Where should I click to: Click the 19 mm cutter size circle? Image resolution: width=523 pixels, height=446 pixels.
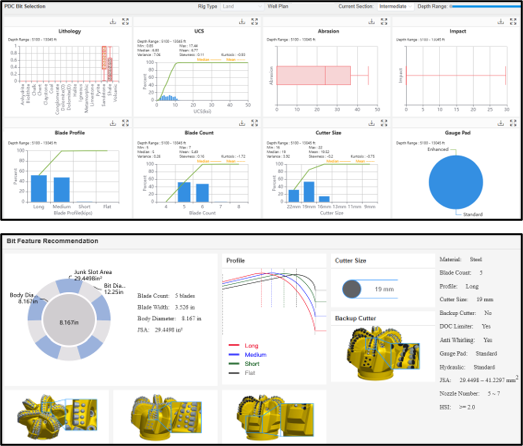352,289
